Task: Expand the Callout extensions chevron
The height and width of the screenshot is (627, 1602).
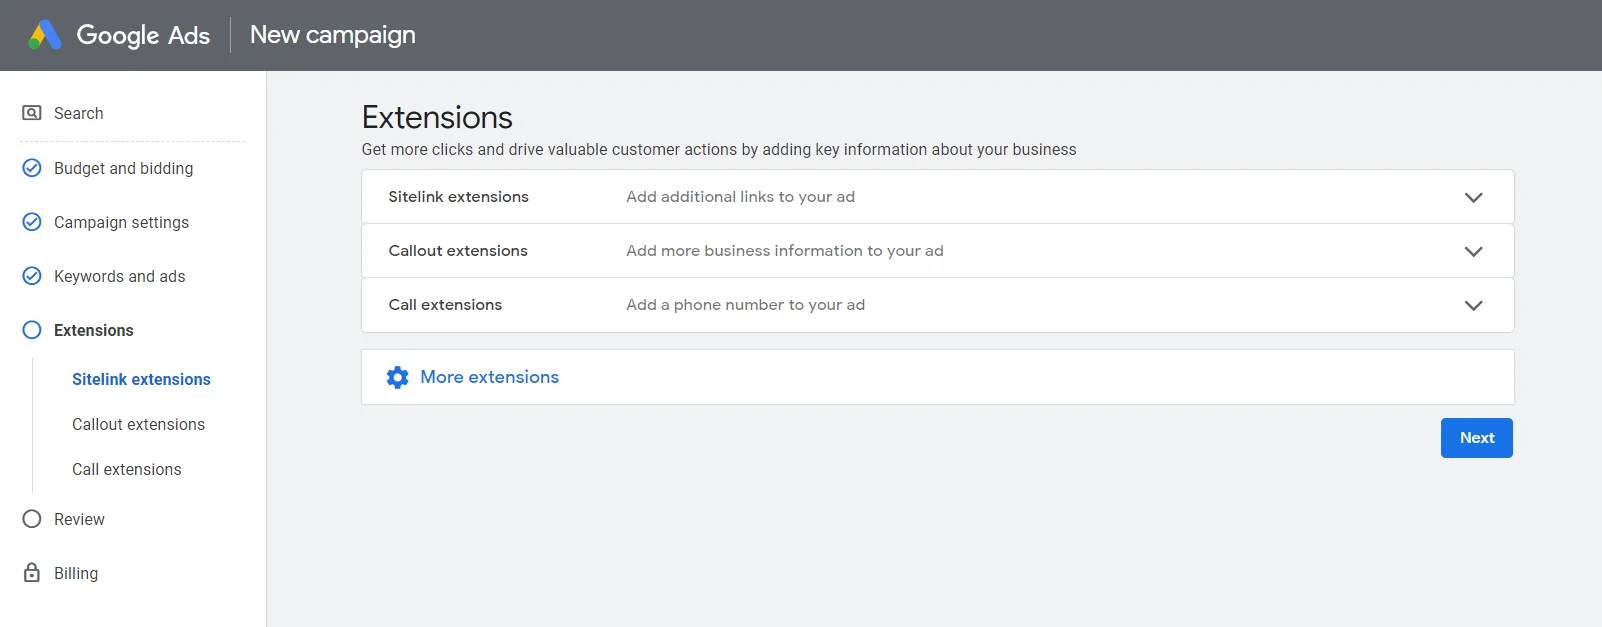Action: pos(1473,251)
